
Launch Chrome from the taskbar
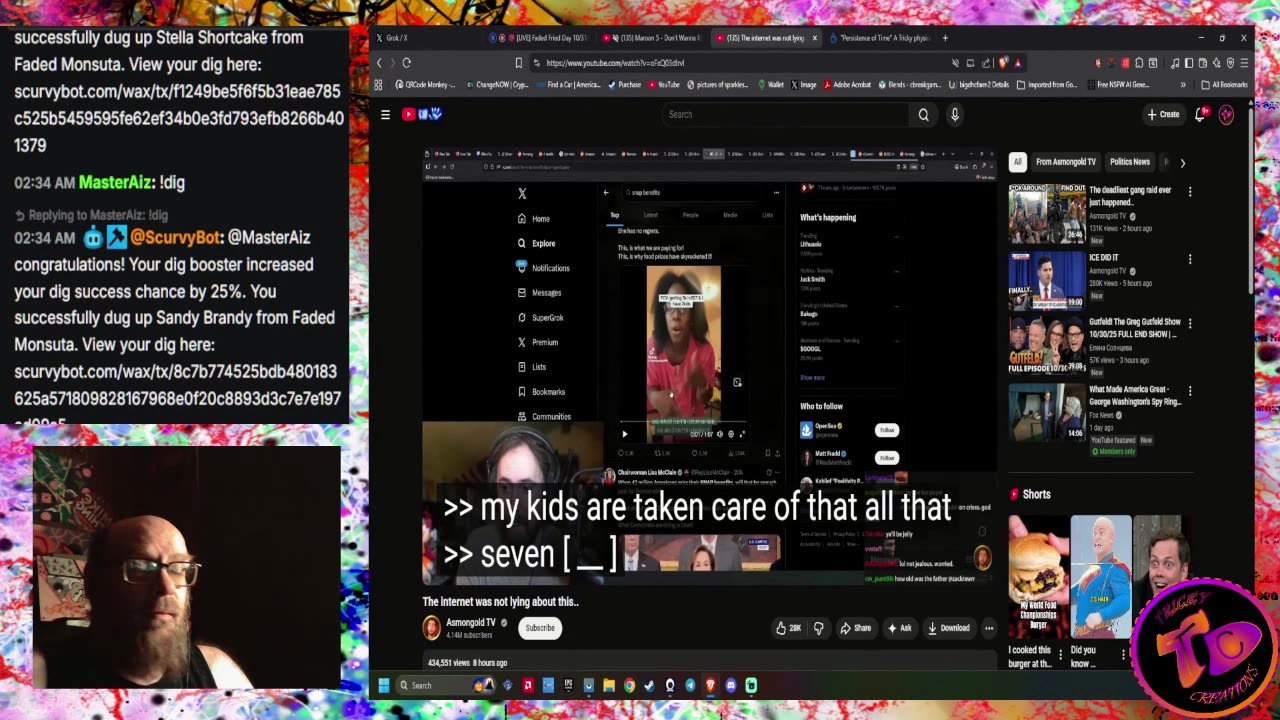point(629,685)
